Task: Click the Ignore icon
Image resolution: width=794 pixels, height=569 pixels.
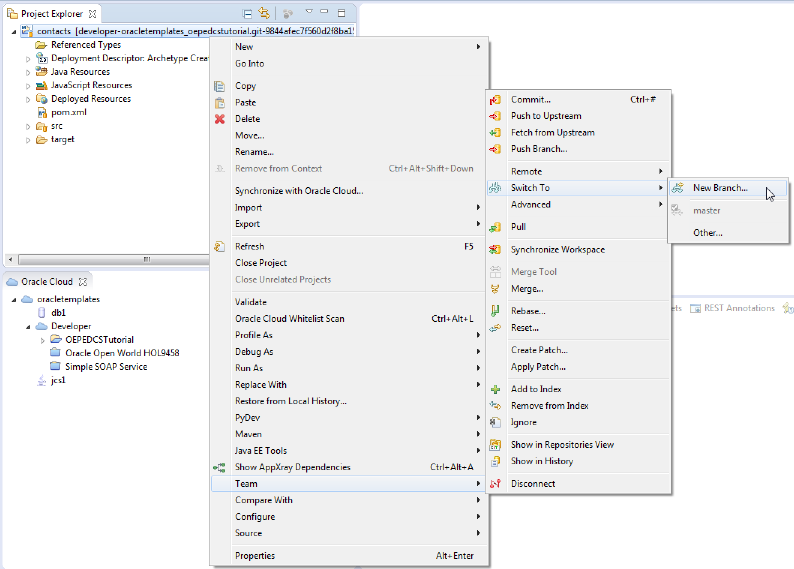Action: [495, 422]
